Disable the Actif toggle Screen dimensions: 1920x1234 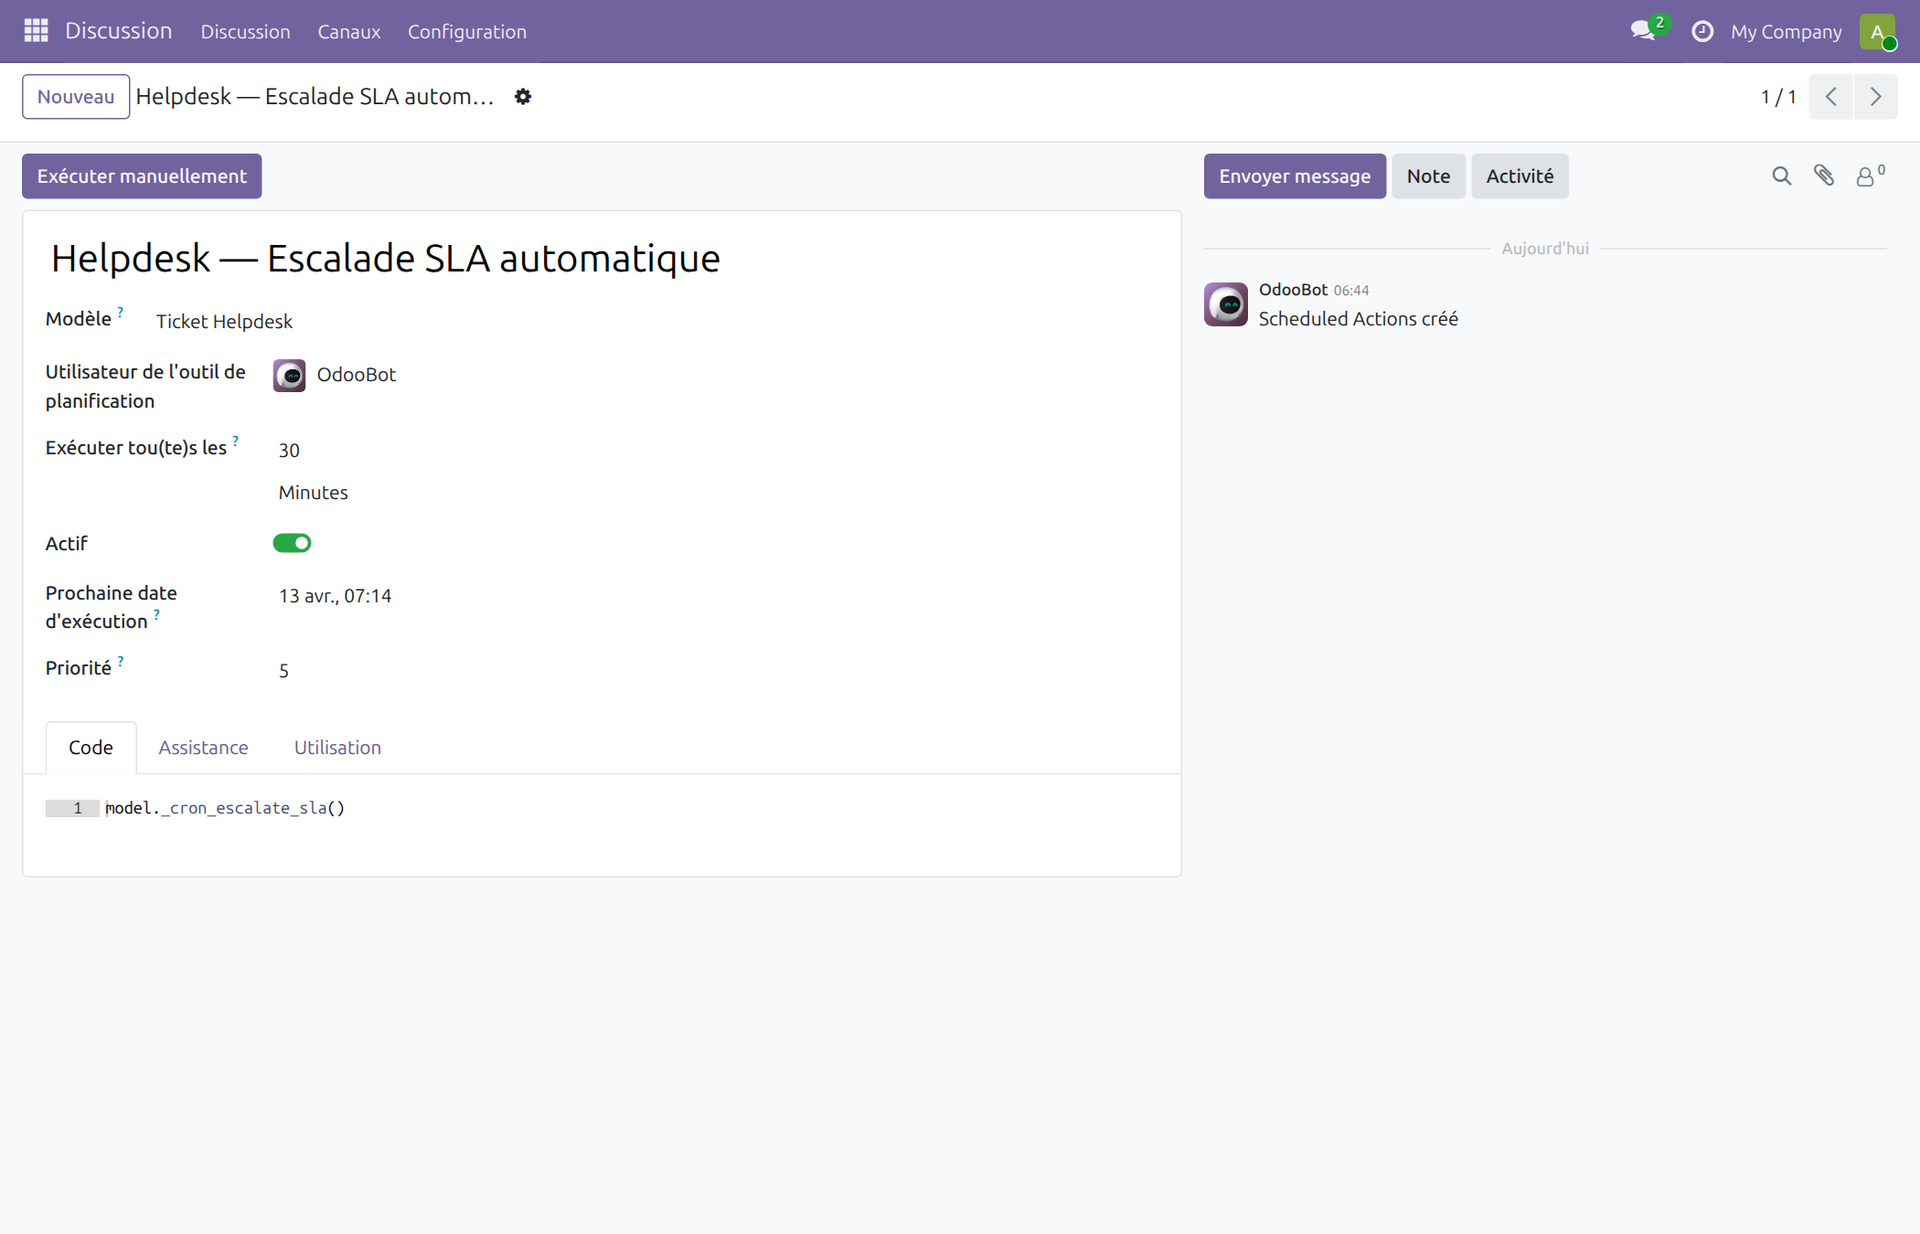pos(292,543)
